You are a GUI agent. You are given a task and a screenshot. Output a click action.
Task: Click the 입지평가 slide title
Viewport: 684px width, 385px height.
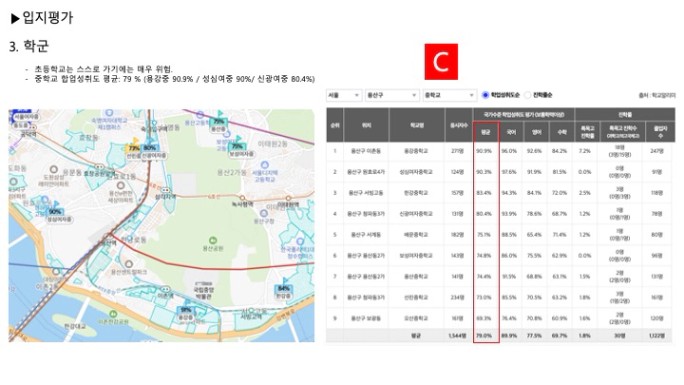(48, 17)
